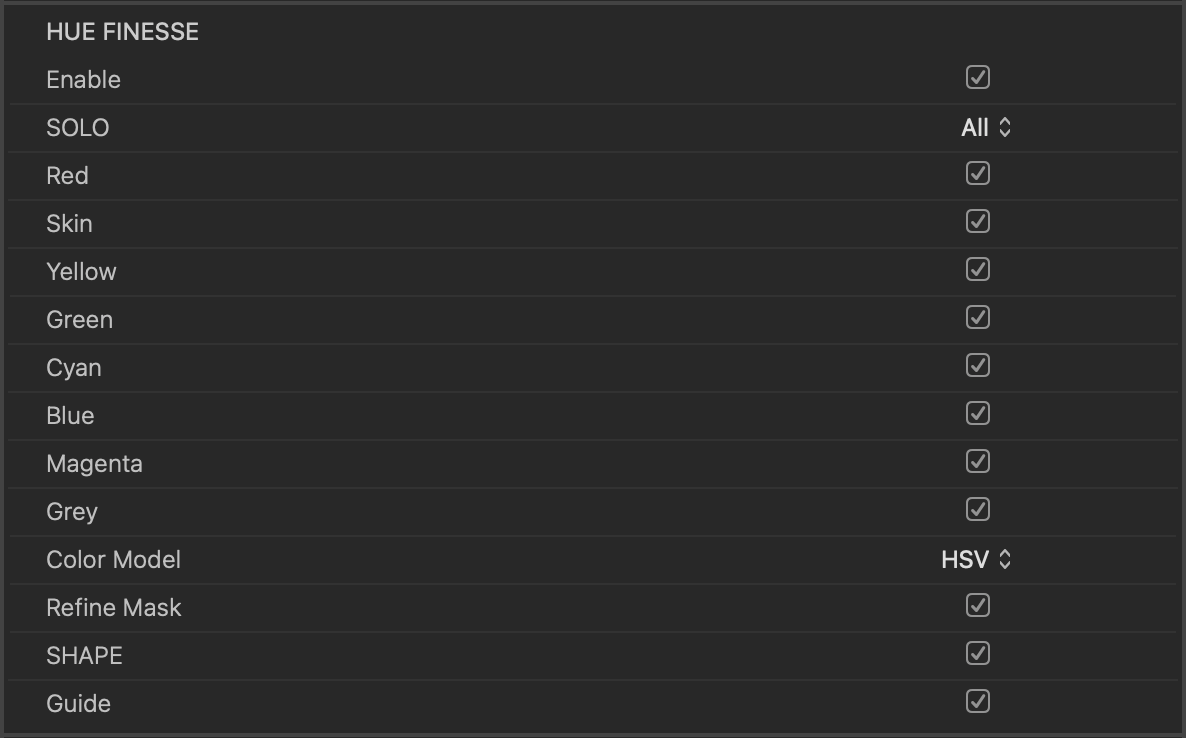Toggle the Refine Mask checkbox
1186x738 pixels.
(x=977, y=605)
